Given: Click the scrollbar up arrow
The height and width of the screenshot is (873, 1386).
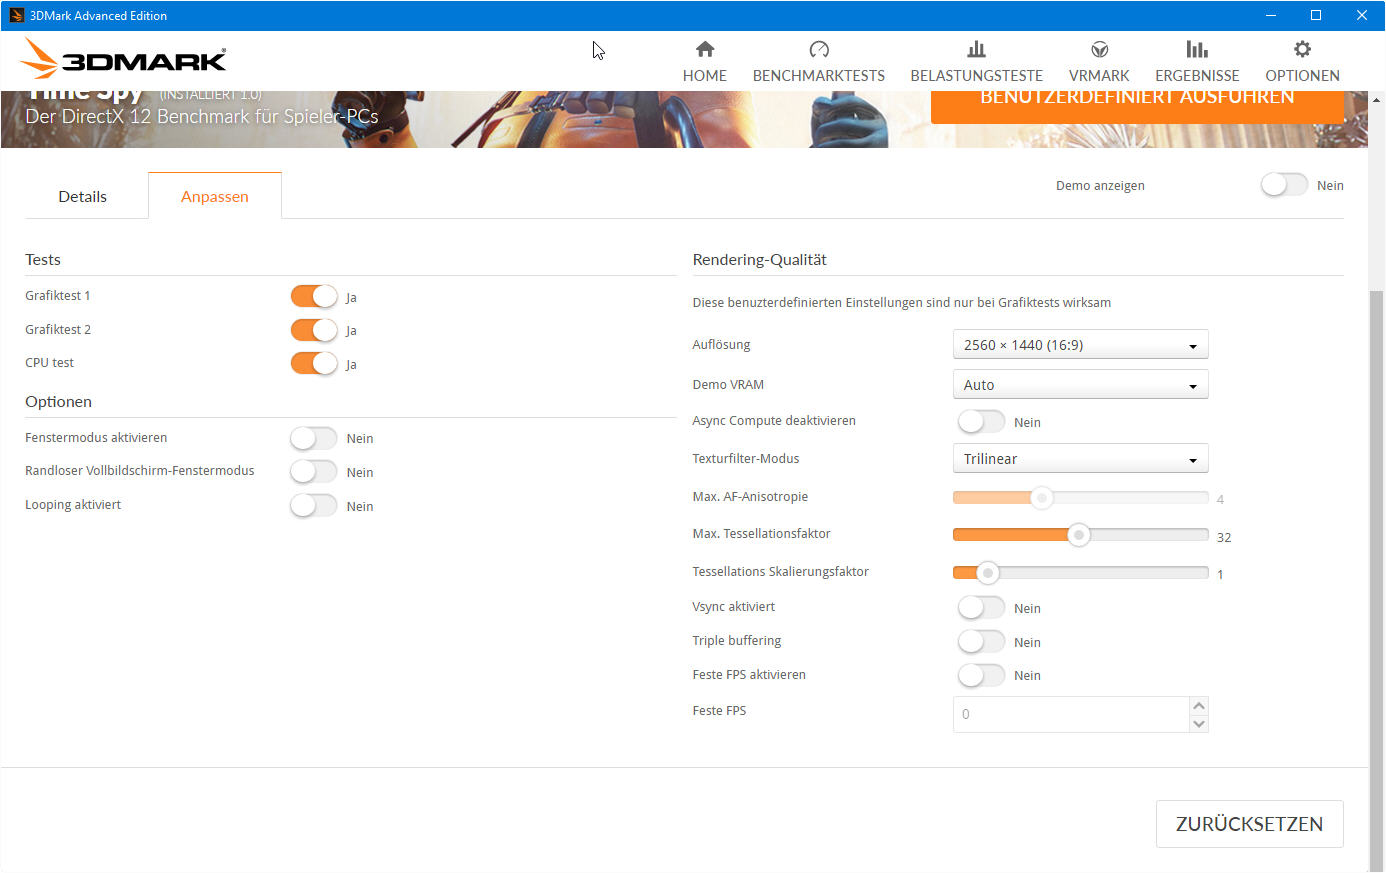Looking at the screenshot, I should (x=1377, y=99).
